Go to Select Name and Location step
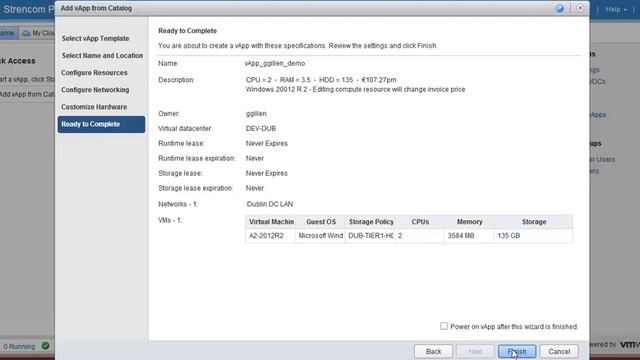The width and height of the screenshot is (640, 360). coord(102,56)
